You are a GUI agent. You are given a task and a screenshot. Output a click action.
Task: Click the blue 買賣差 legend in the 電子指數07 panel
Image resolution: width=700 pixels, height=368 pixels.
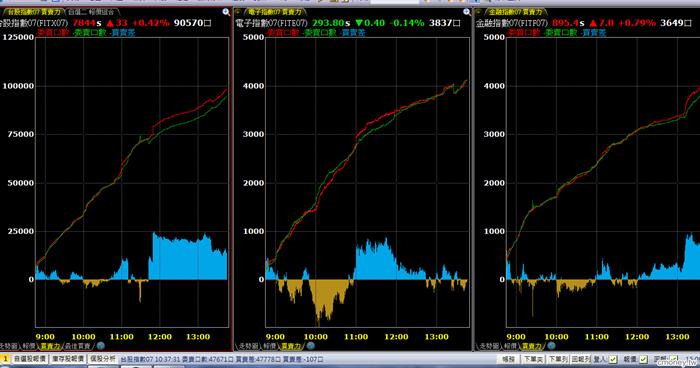coord(353,33)
